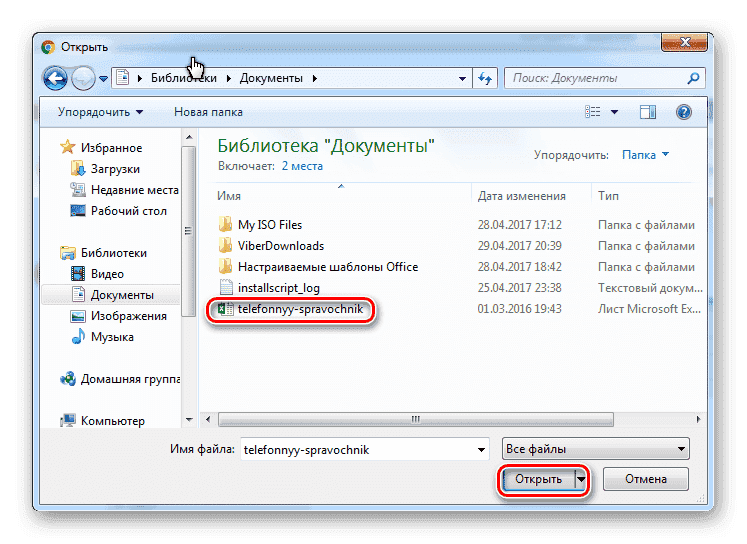Screen dimensions: 747x544
Task: Expand the Упорядочить menu
Action: [x=100, y=112]
